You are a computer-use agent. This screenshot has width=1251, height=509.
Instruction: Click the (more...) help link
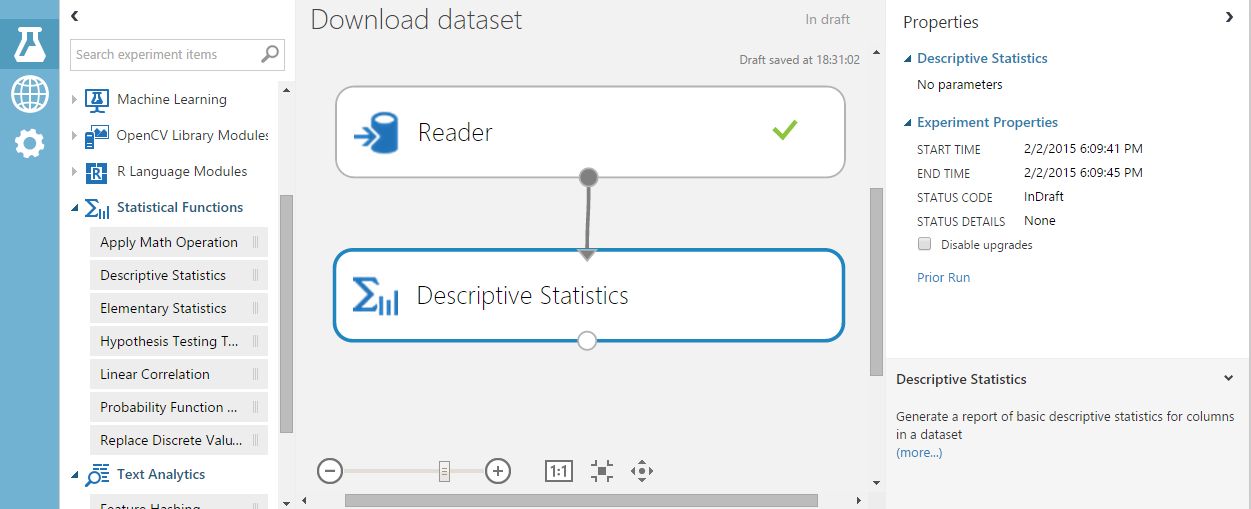919,452
